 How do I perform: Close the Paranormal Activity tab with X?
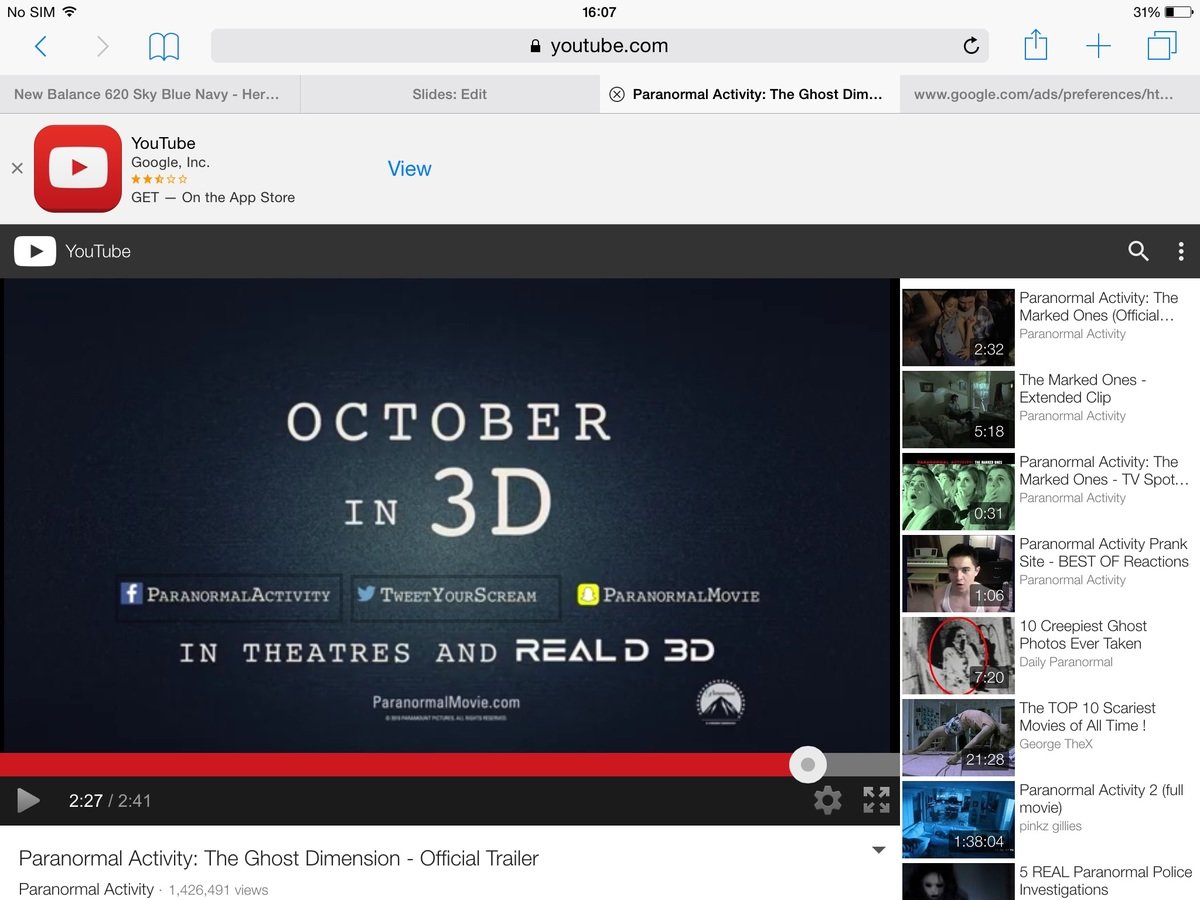coord(617,94)
